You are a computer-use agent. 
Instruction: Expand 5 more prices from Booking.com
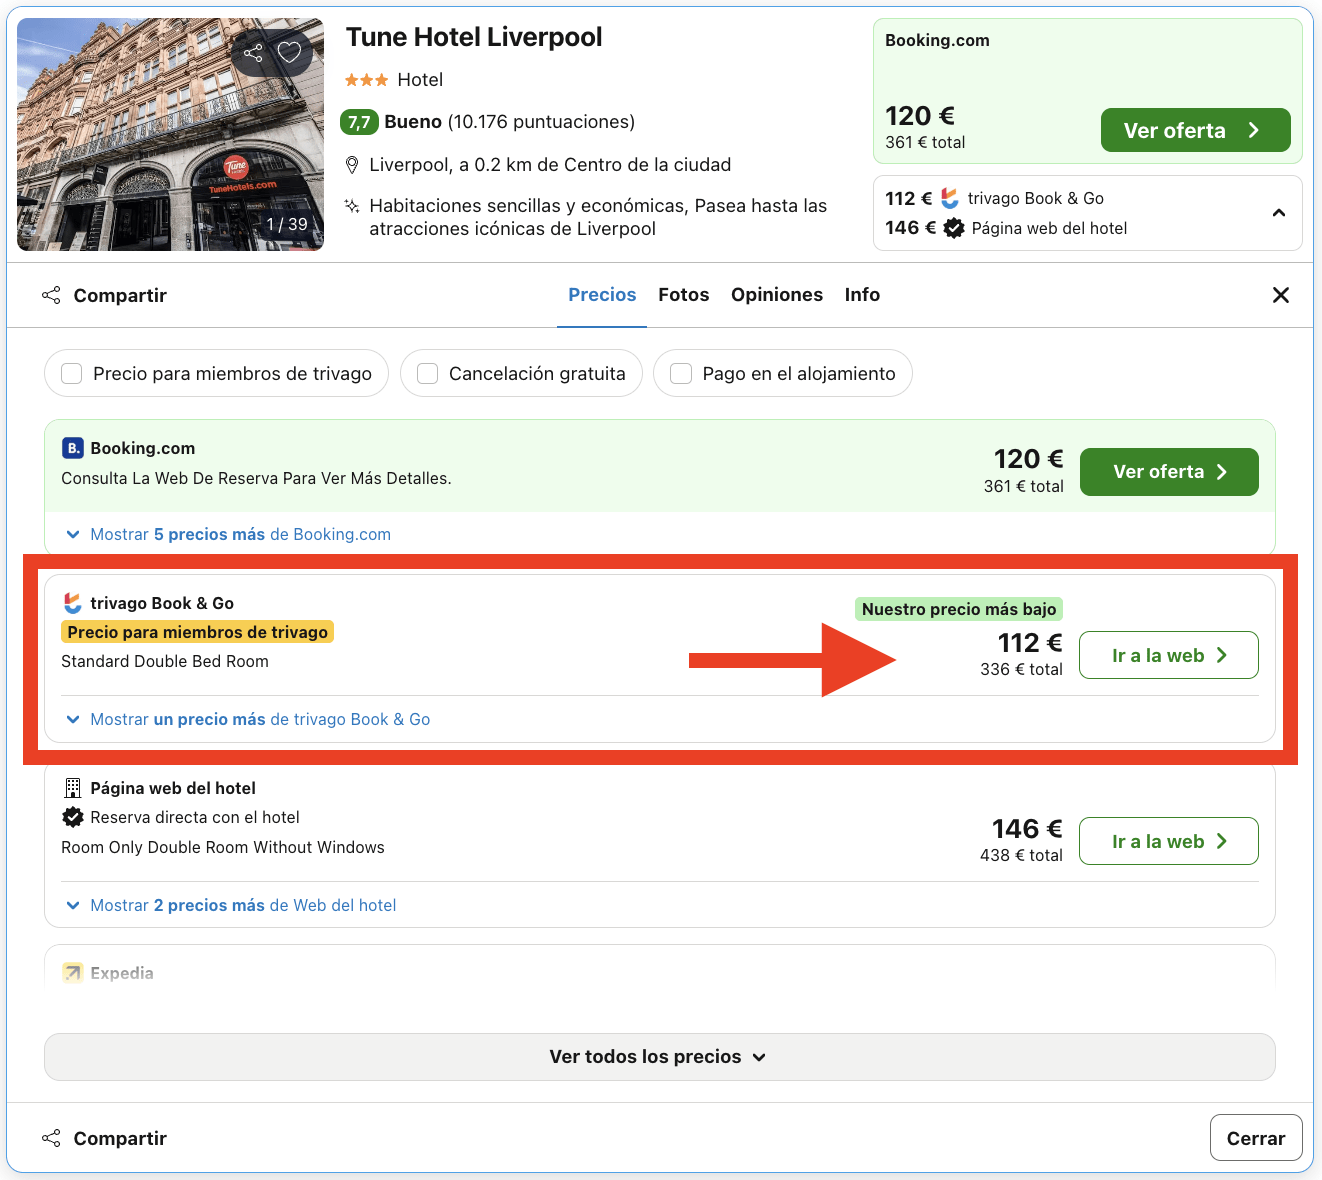[x=240, y=534]
